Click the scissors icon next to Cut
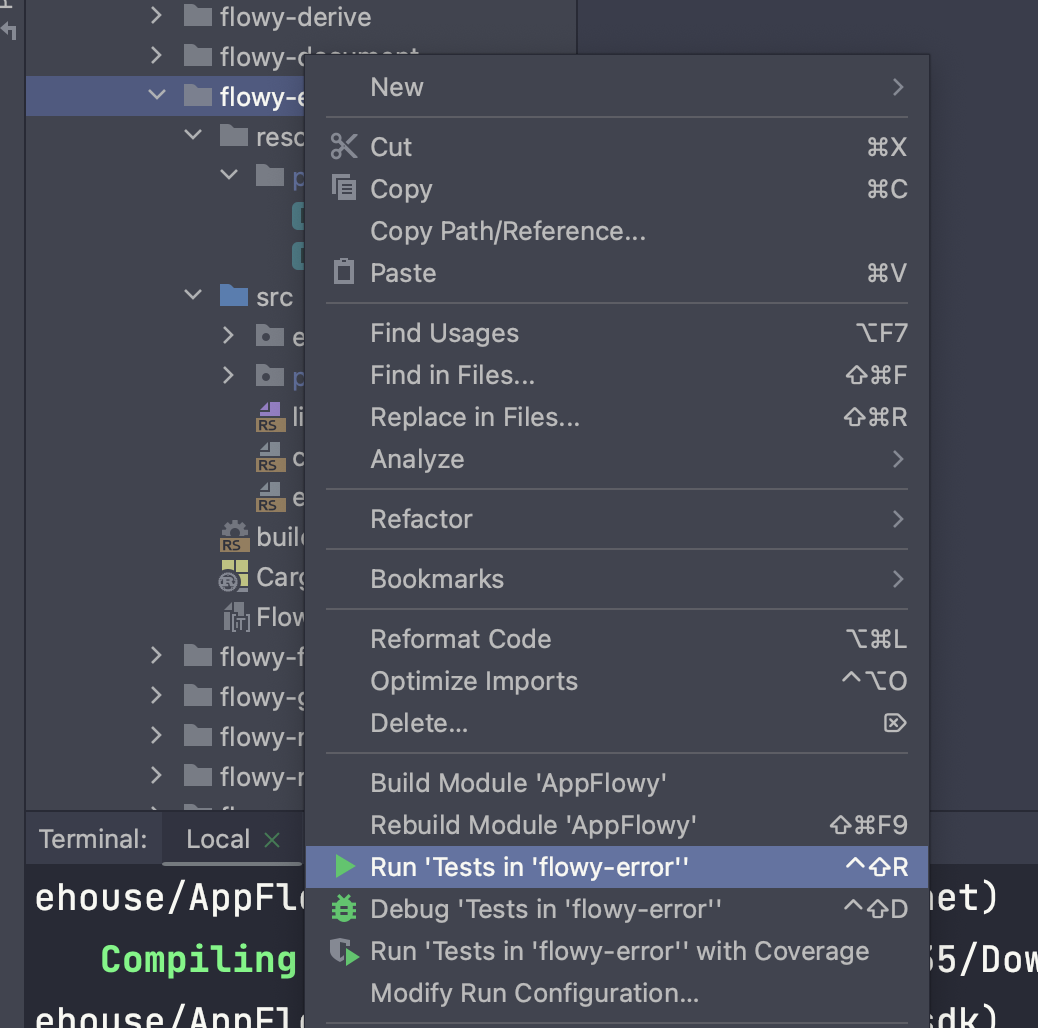Image resolution: width=1038 pixels, height=1028 pixels. click(x=343, y=146)
